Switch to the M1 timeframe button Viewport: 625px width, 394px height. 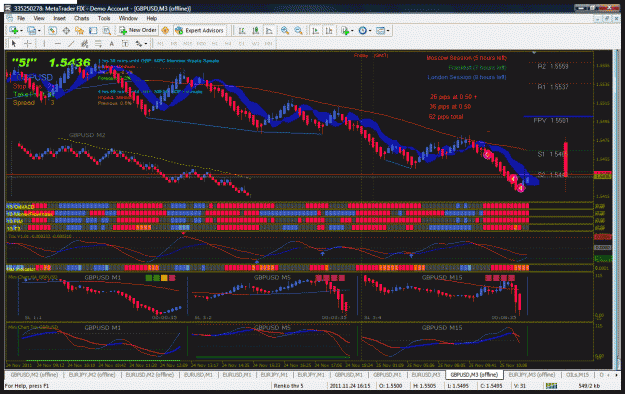tap(161, 43)
